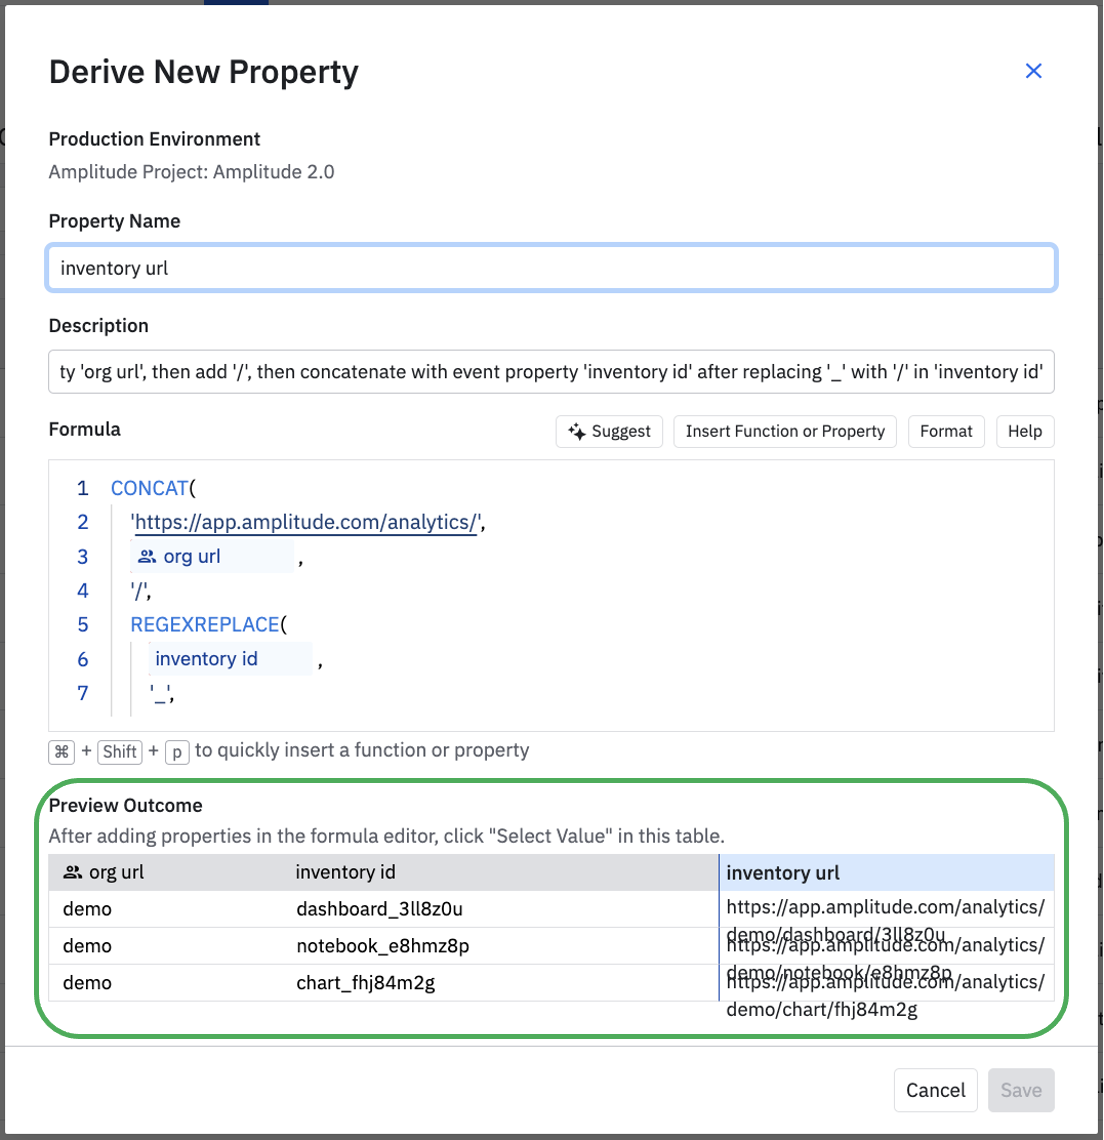This screenshot has height=1140, width=1104.
Task: Click the Preview Outcome heading
Action: [125, 805]
